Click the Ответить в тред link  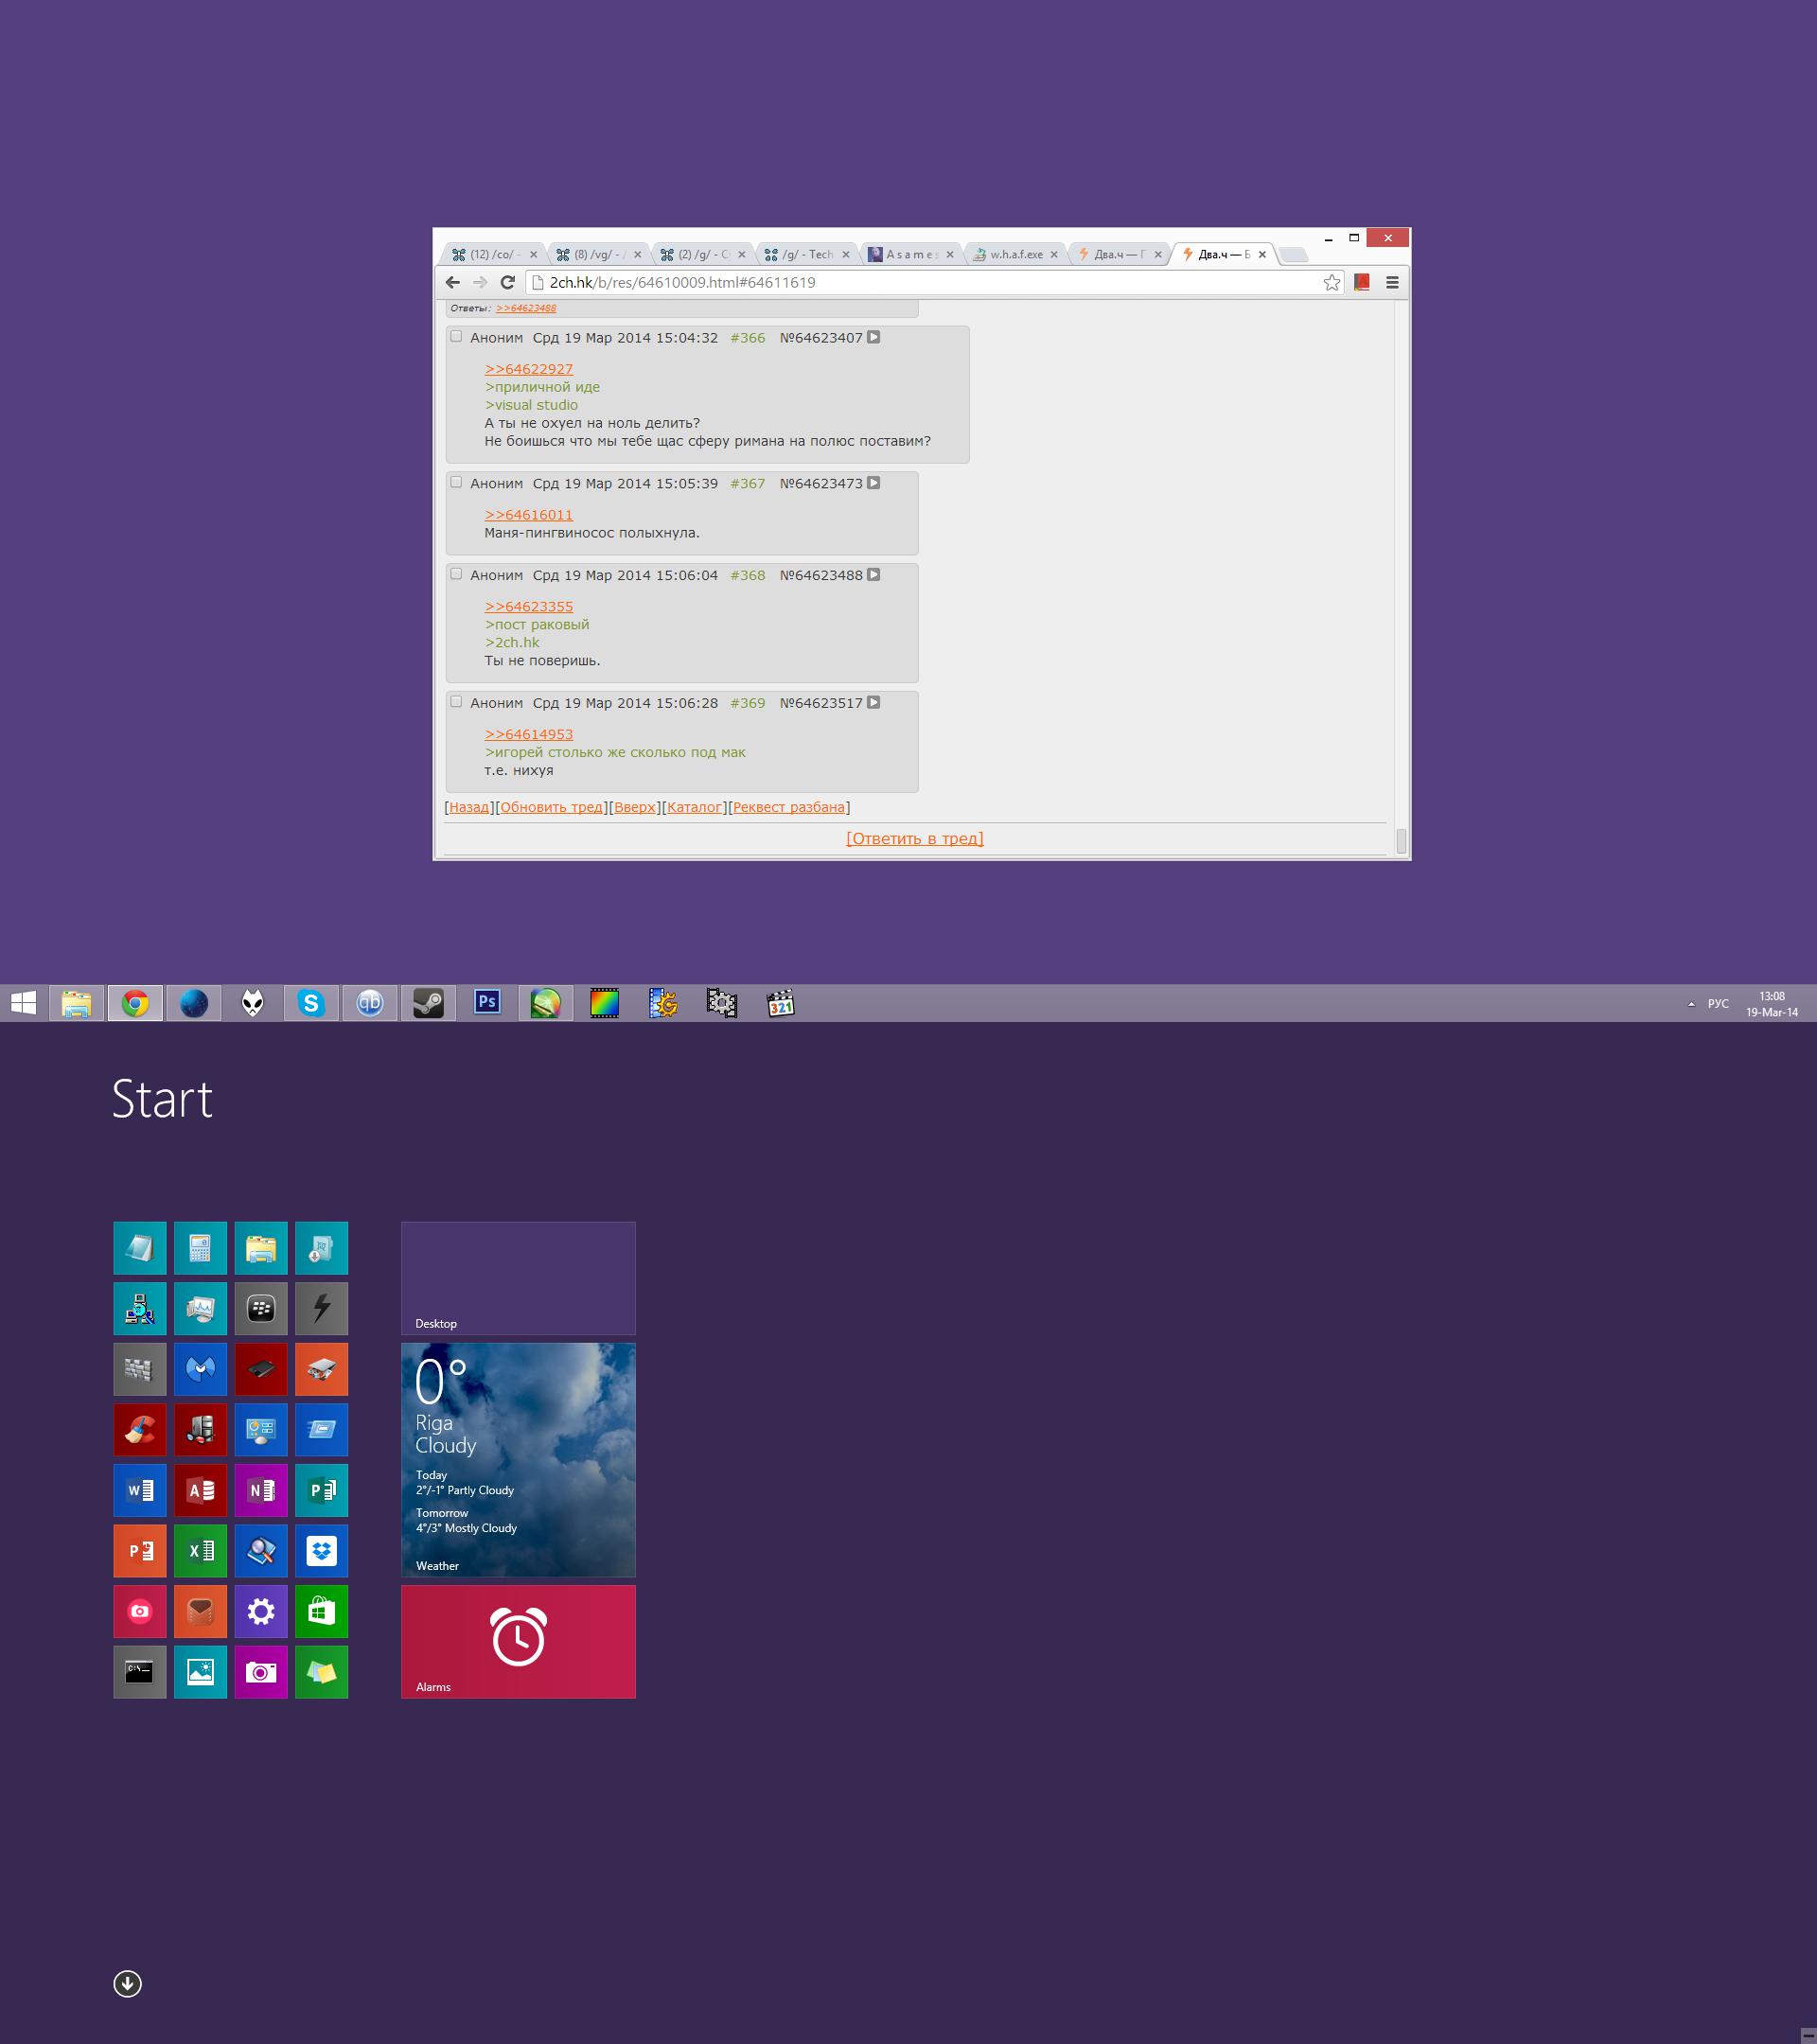click(x=914, y=838)
